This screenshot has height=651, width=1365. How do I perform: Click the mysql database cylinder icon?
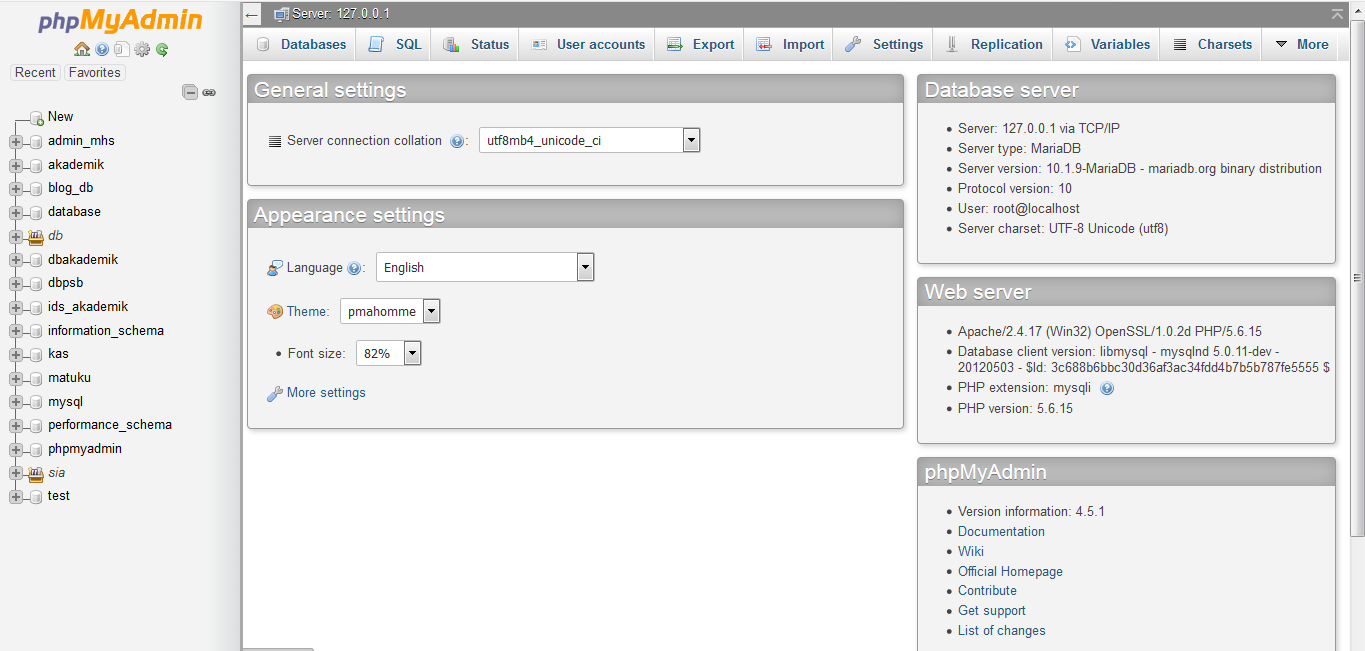tap(36, 402)
